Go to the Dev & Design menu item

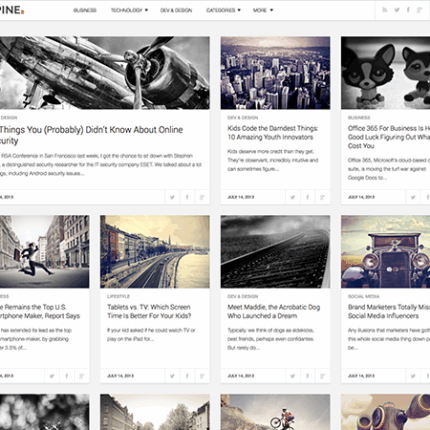[x=176, y=10]
